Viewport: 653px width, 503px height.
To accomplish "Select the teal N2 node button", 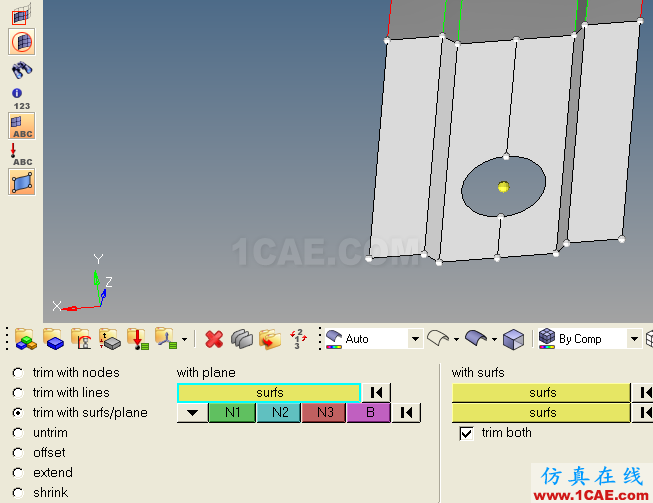I will (279, 413).
